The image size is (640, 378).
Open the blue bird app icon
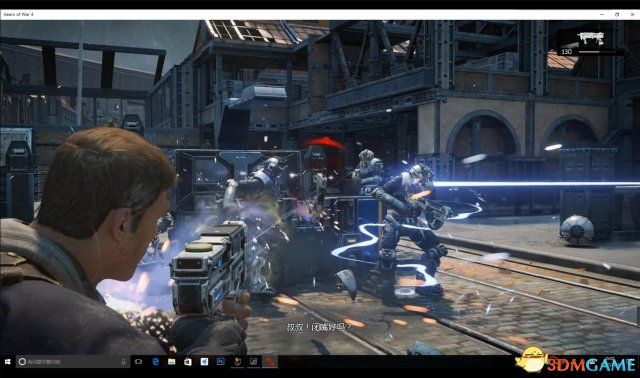[x=204, y=362]
